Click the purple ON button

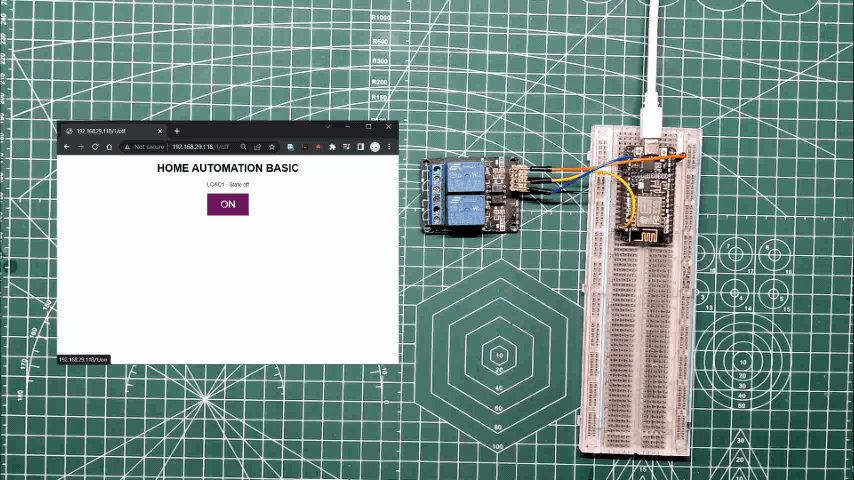[x=228, y=204]
